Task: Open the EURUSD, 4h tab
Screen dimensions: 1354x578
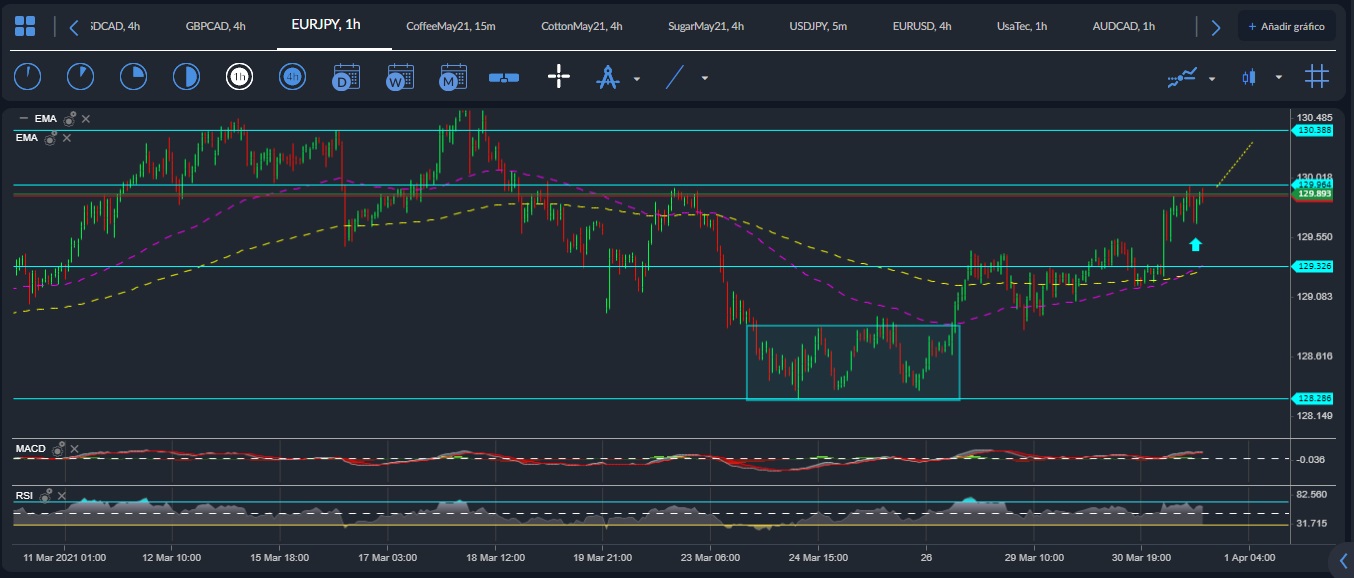Action: click(922, 27)
